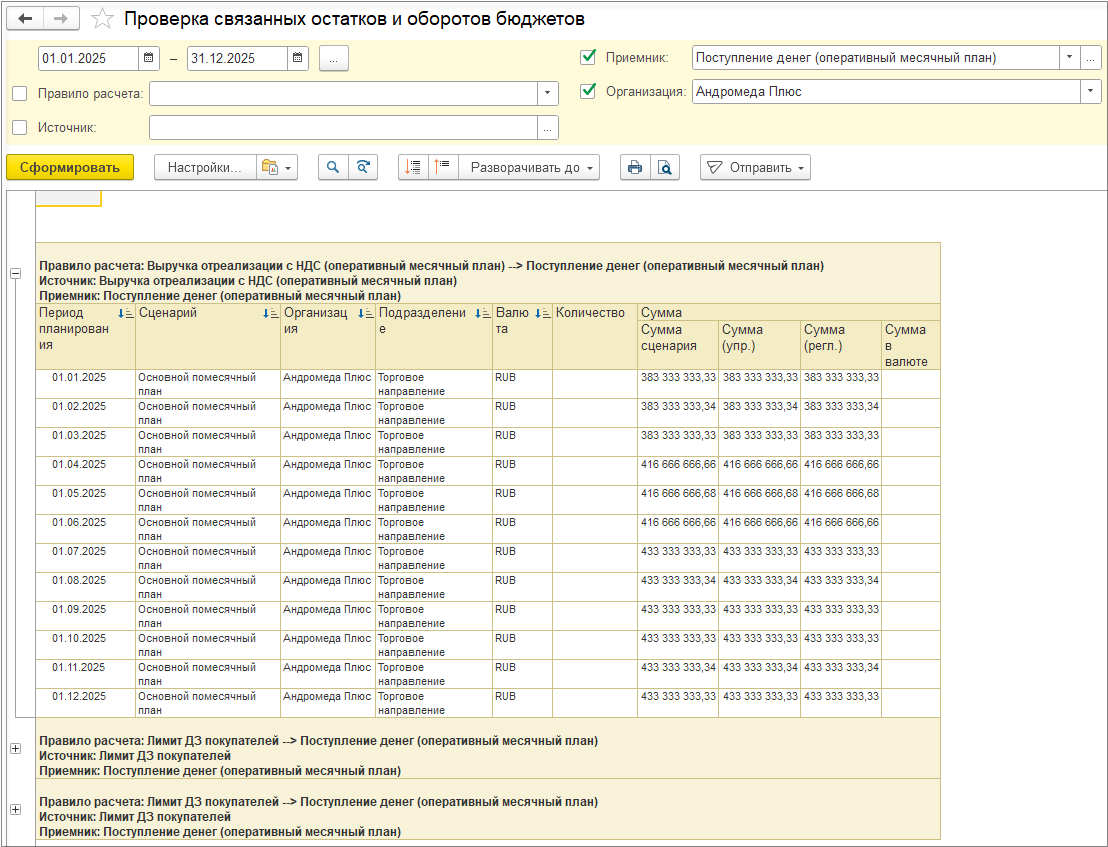Enable the Источник checkbox

pos(20,127)
